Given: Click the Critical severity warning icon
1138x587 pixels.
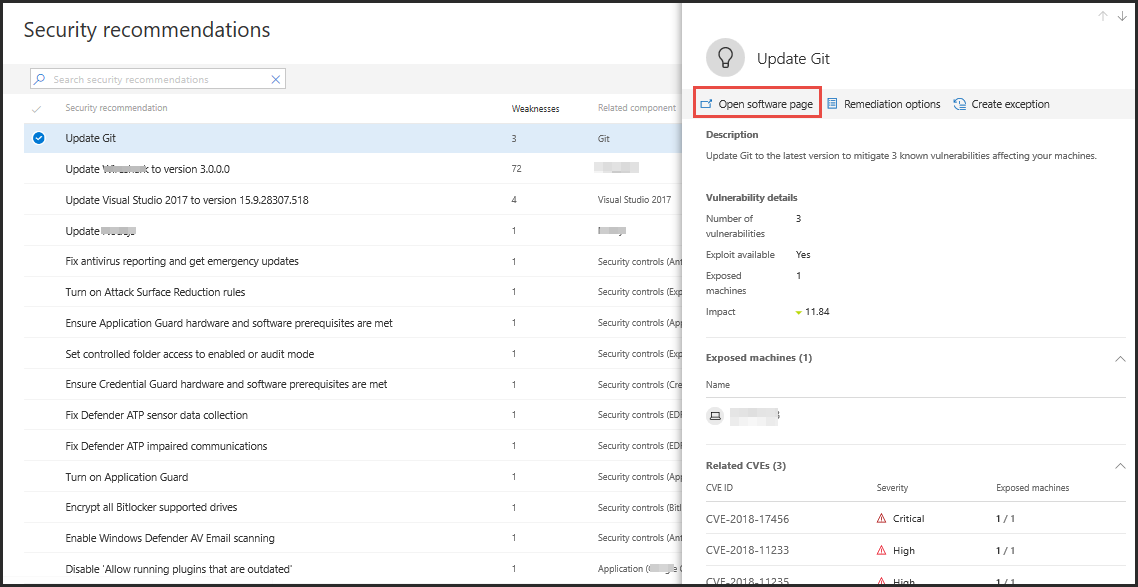Looking at the screenshot, I should pos(881,519).
